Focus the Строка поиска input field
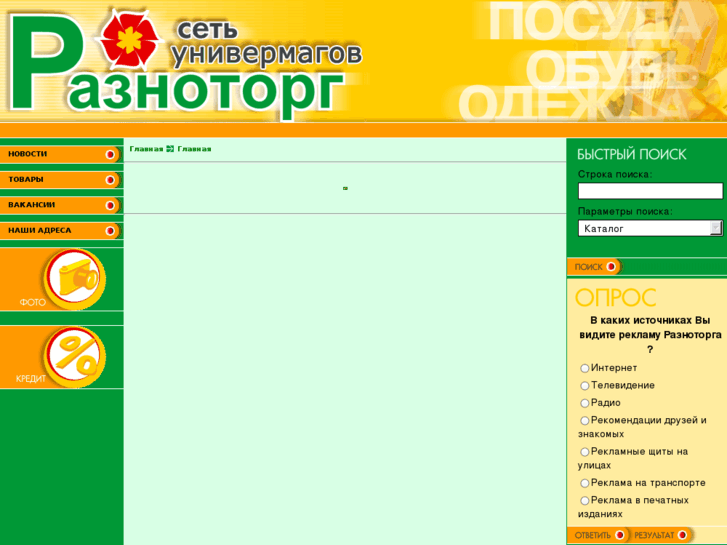Image resolution: width=727 pixels, height=545 pixels. pyautogui.click(x=650, y=191)
